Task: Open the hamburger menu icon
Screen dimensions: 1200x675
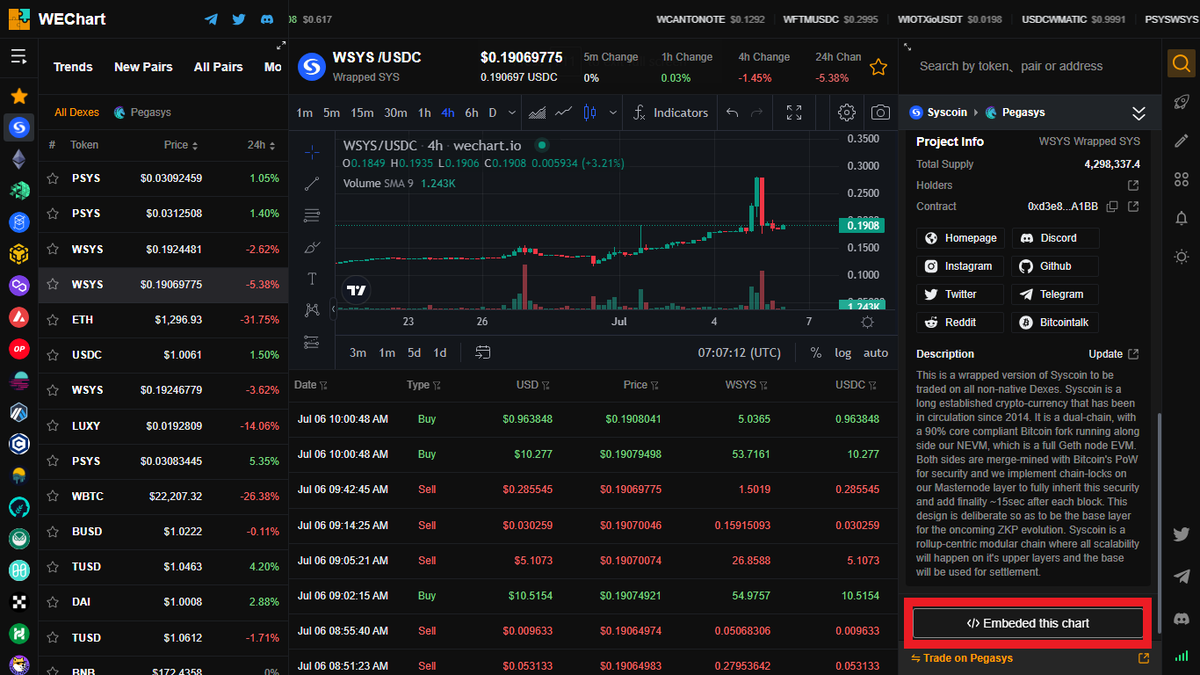Action: (x=18, y=56)
